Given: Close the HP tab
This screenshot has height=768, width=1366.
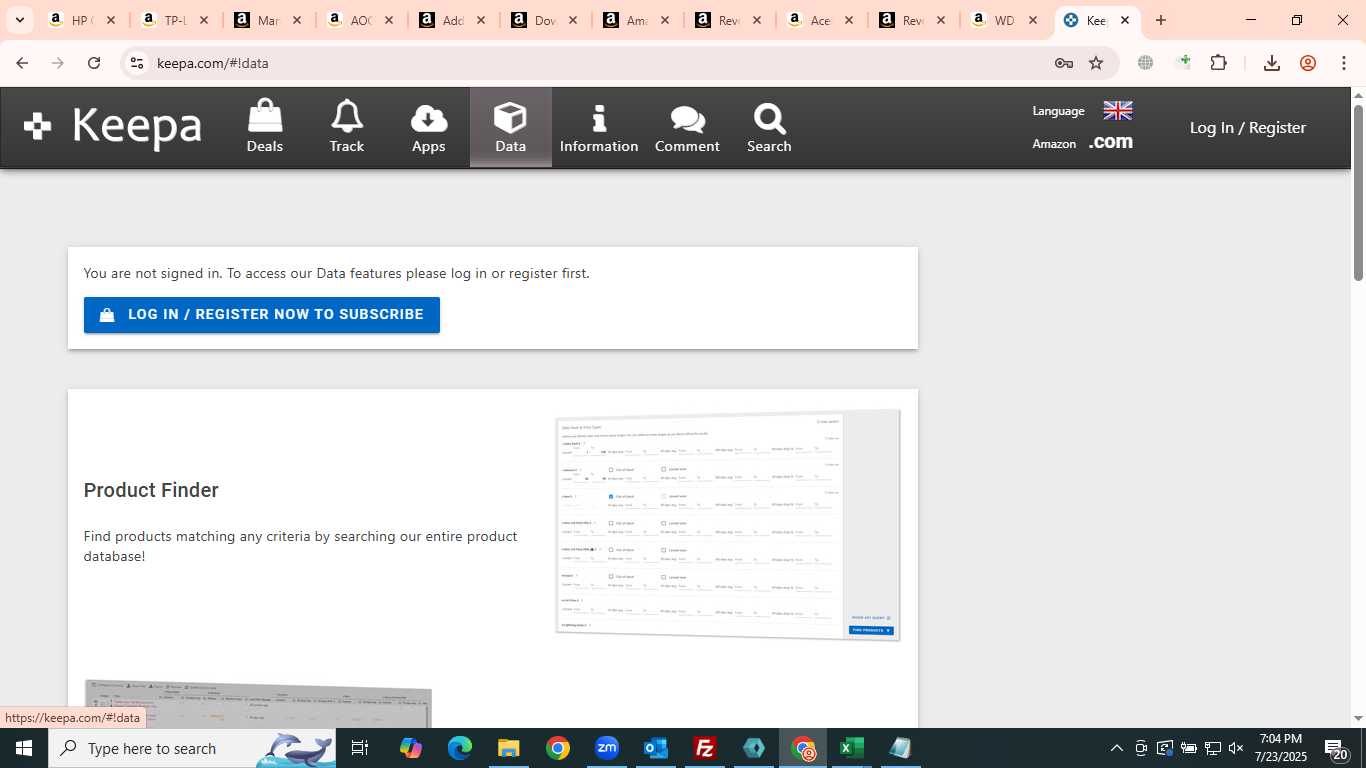Looking at the screenshot, I should 111,20.
